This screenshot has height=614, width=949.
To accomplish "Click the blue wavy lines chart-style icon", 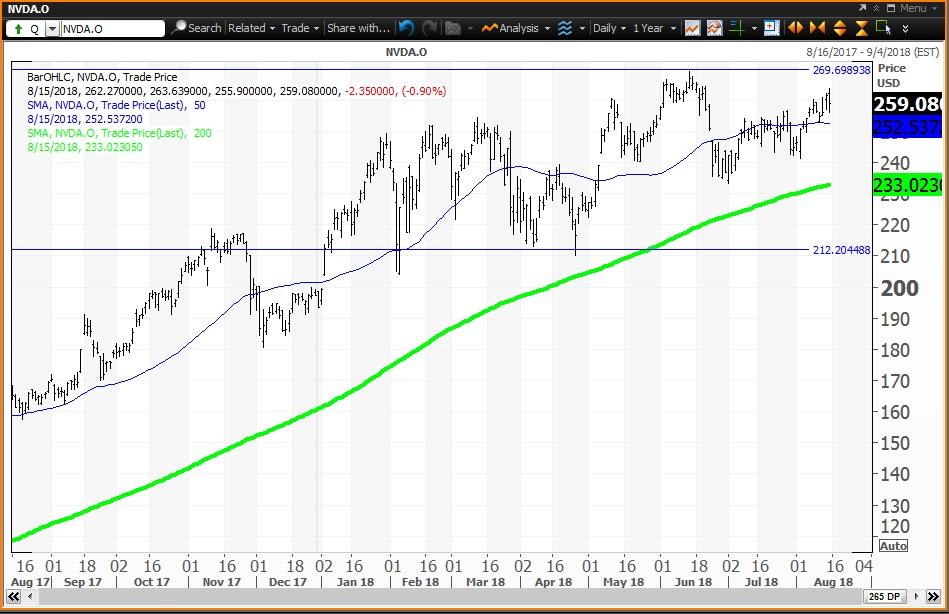I will pyautogui.click(x=565, y=28).
